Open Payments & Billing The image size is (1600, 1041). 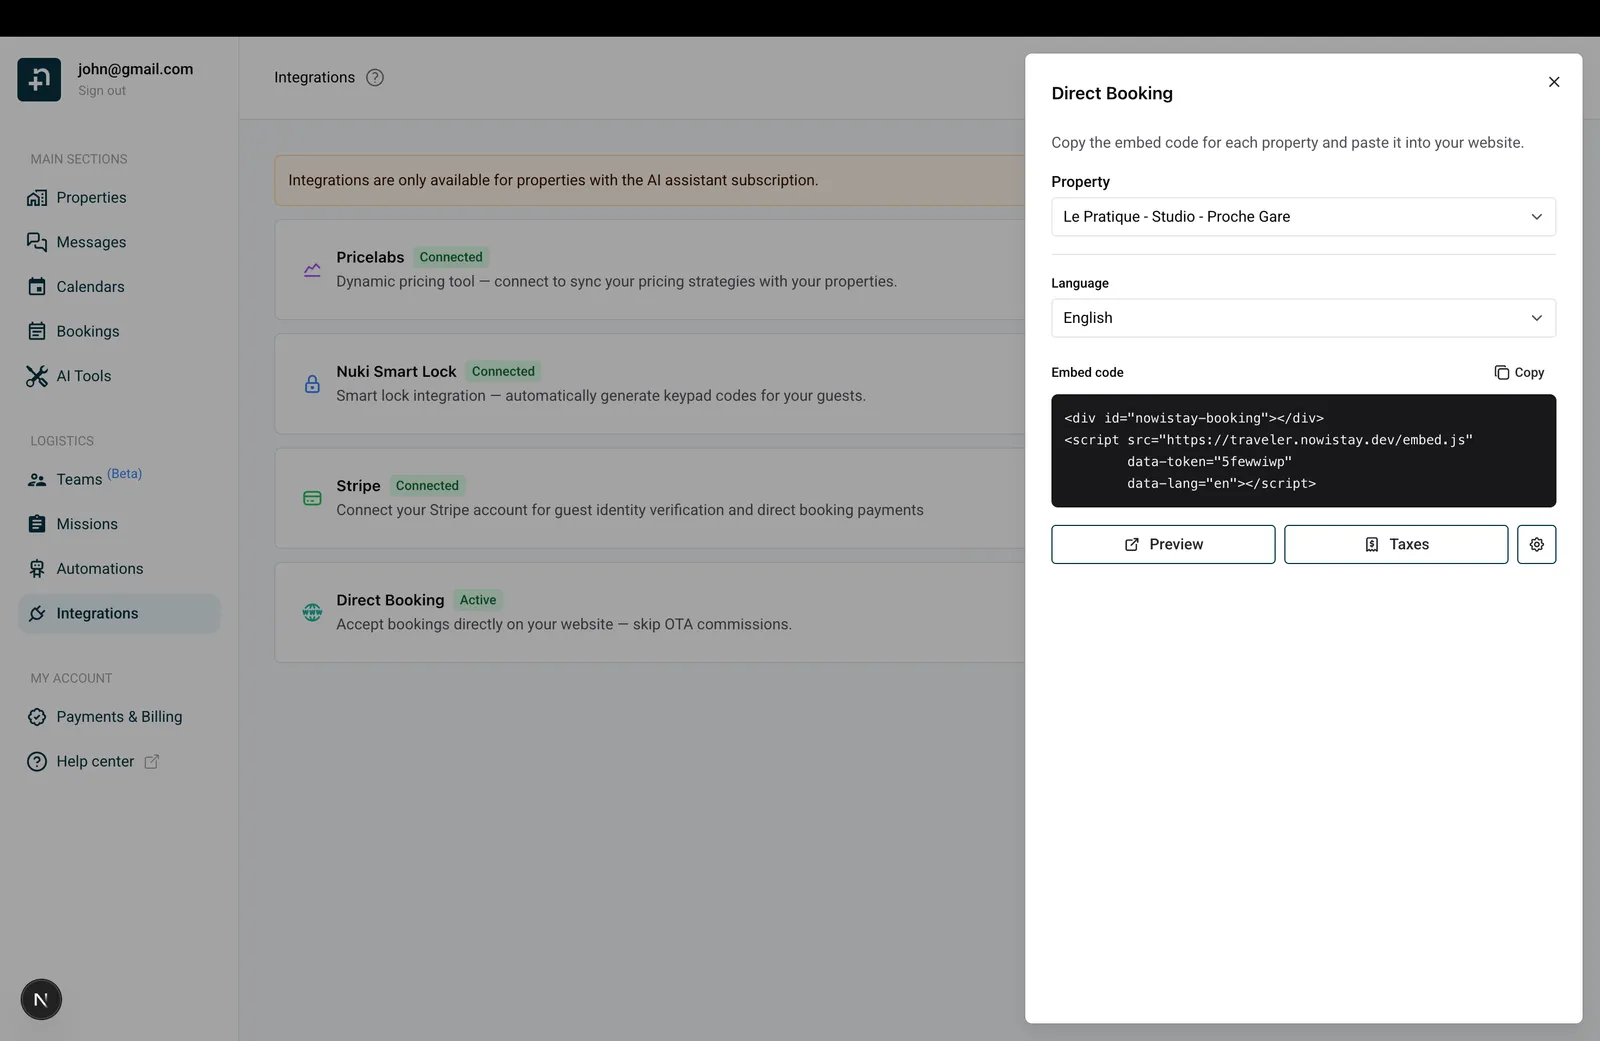[119, 717]
